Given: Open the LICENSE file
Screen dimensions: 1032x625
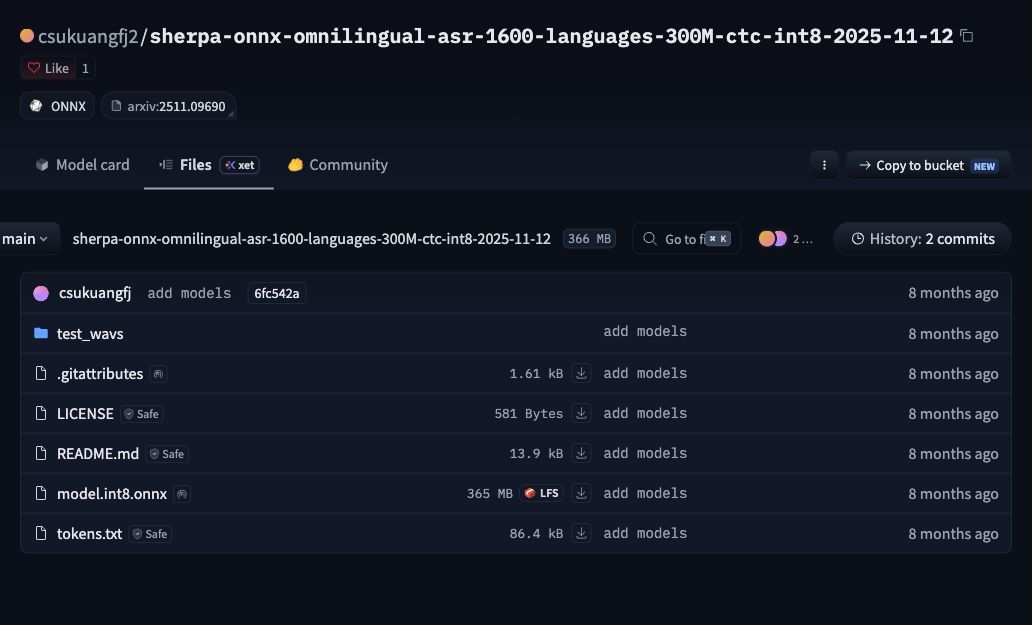Looking at the screenshot, I should pyautogui.click(x=85, y=414).
